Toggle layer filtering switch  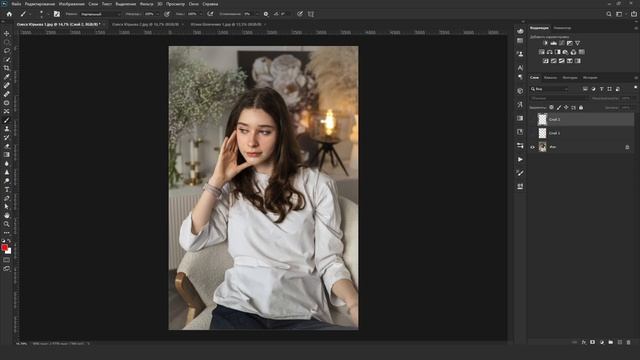[635, 88]
